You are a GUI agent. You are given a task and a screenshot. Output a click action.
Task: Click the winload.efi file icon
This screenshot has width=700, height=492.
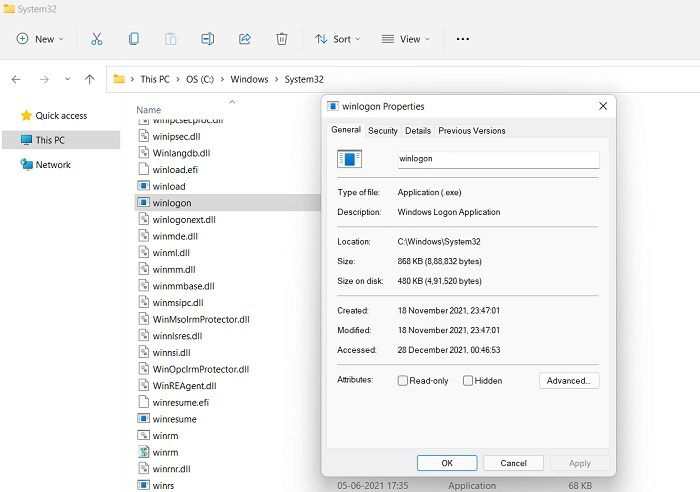click(143, 169)
